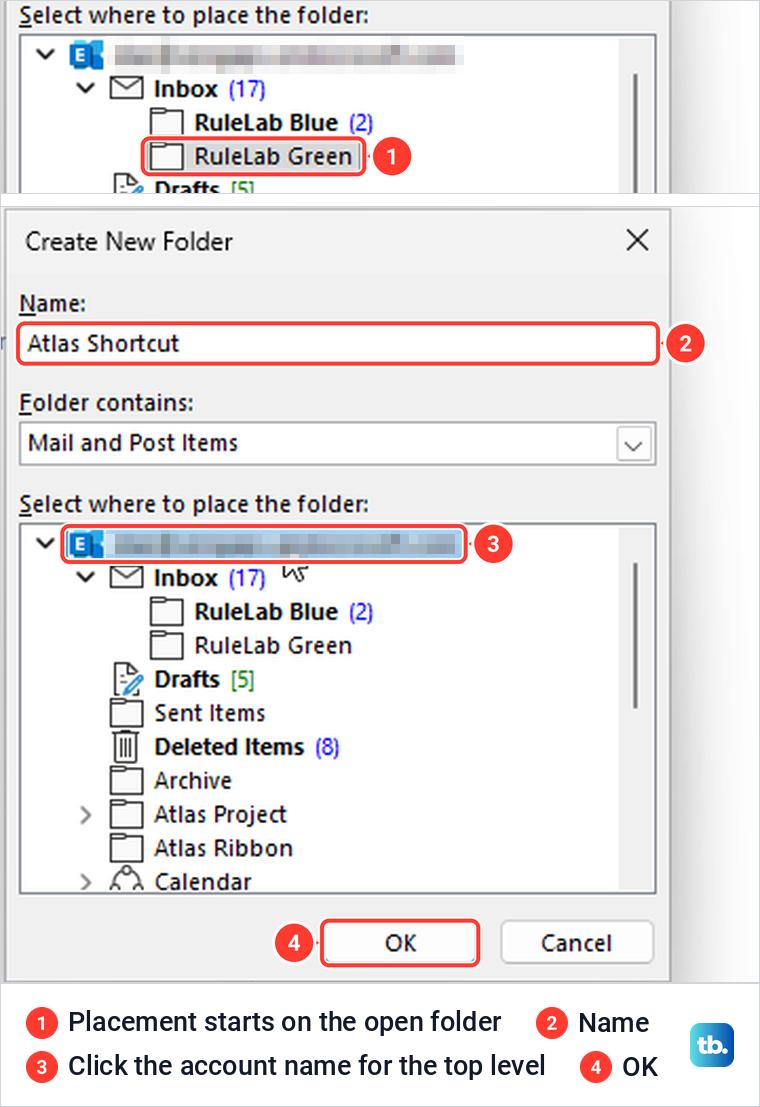Select the Sent Items folder
This screenshot has height=1107, width=760.
210,713
